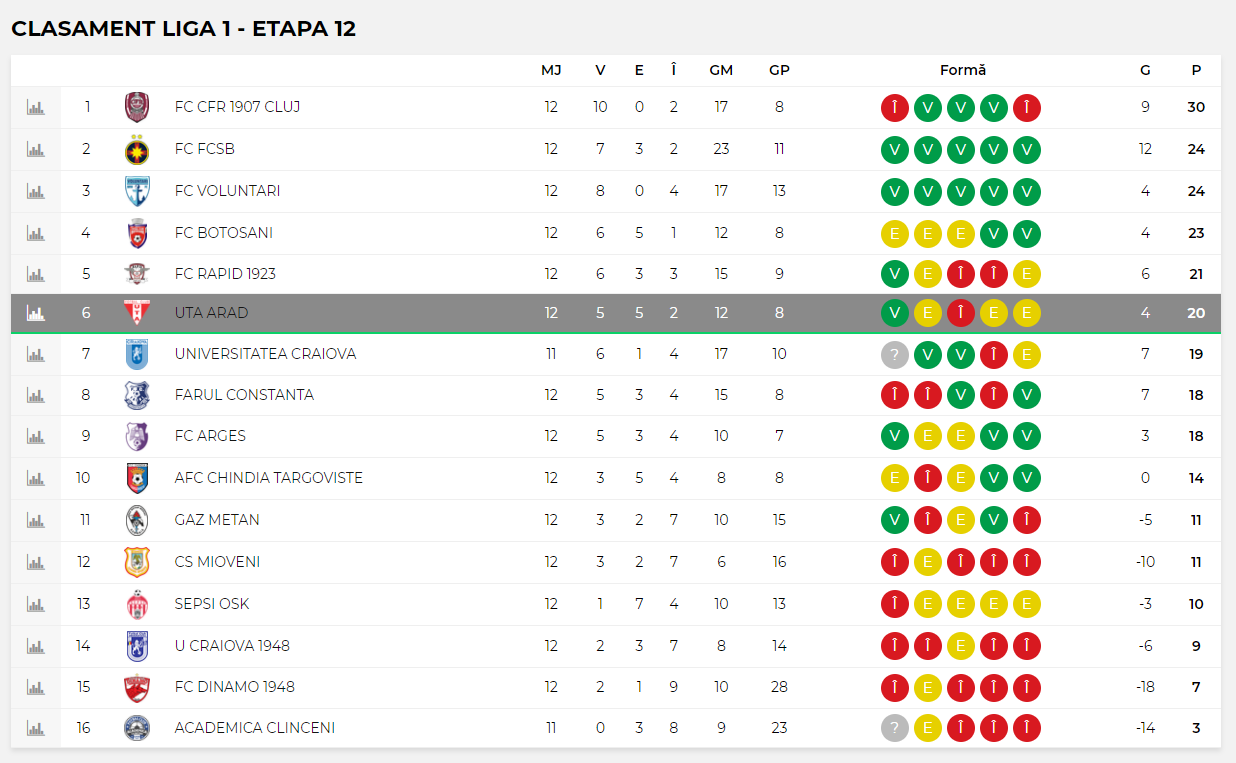The height and width of the screenshot is (763, 1236).
Task: Click the FC Dinamo 1948 club logo
Action: tap(137, 687)
